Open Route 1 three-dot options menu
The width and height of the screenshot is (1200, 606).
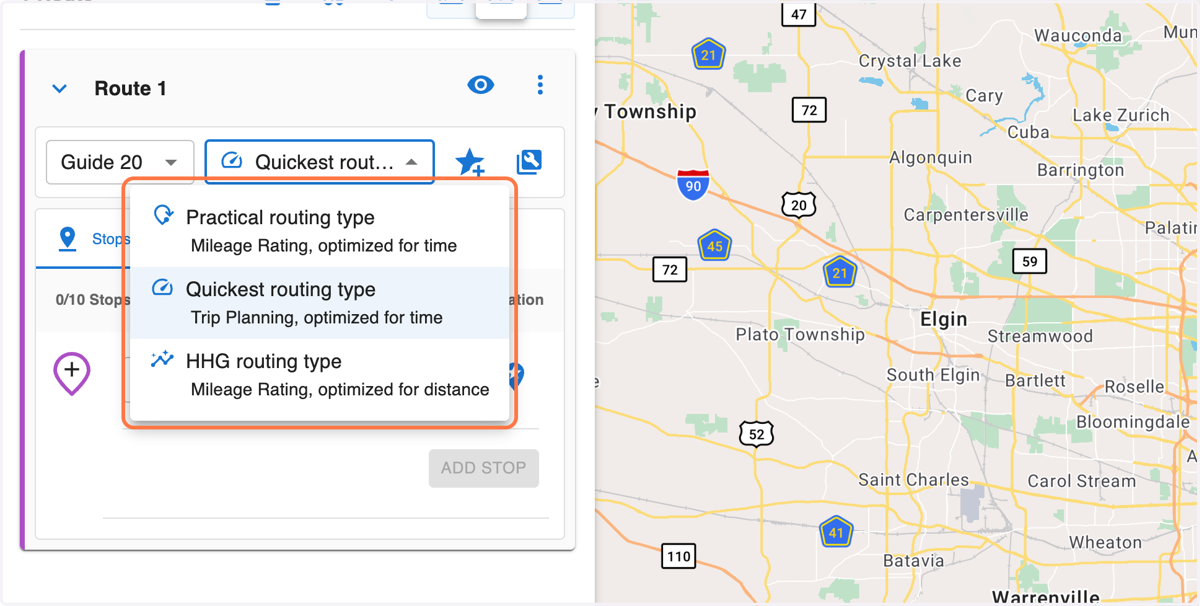click(x=540, y=85)
